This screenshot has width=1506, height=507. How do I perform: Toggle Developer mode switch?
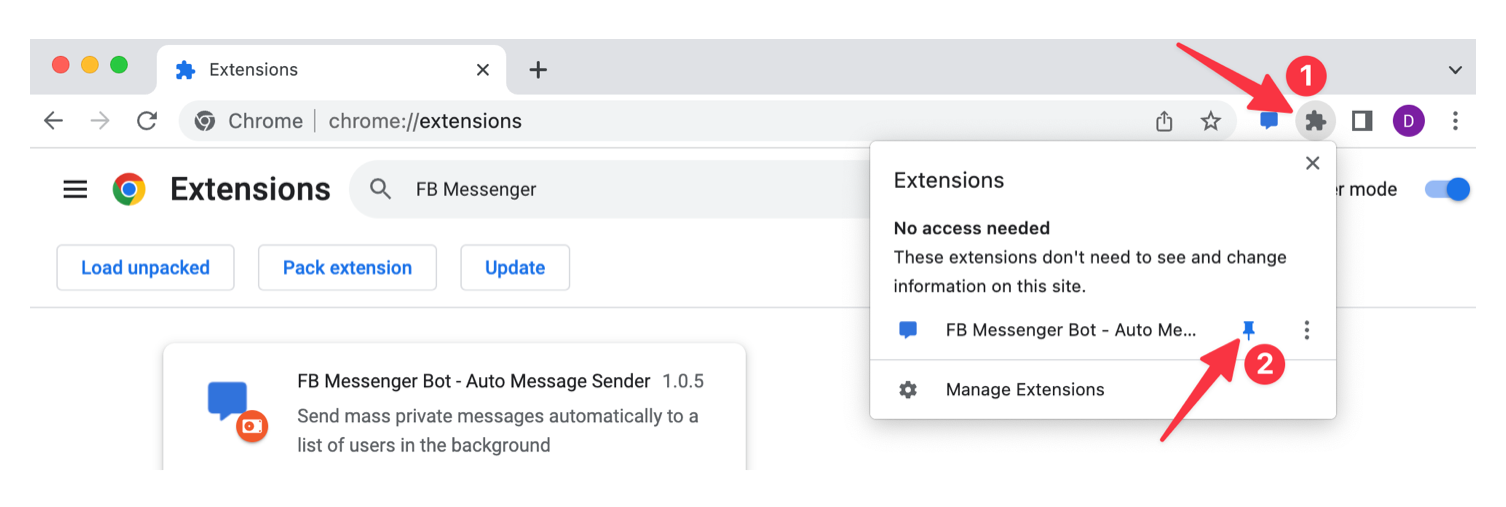[1447, 189]
